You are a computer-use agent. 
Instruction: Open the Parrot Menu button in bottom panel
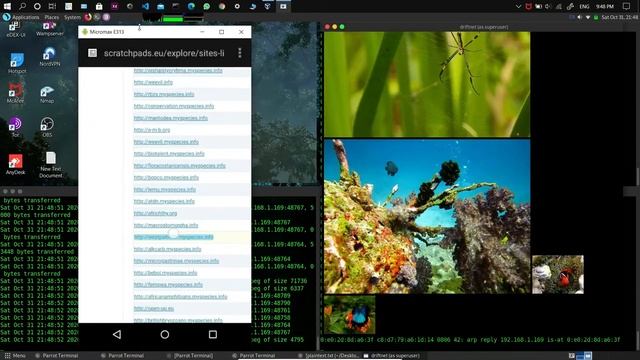pos(15,356)
